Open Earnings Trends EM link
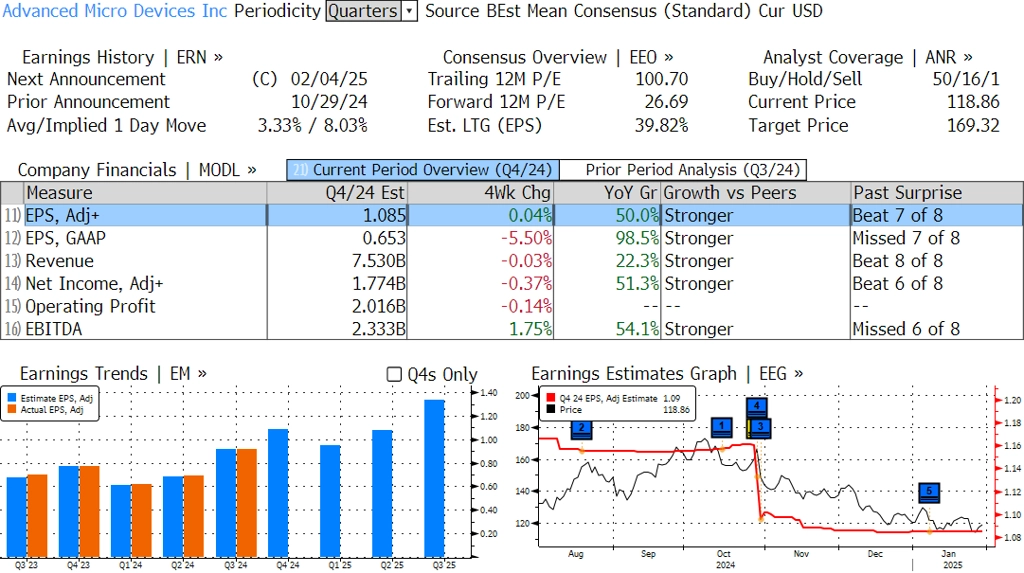This screenshot has height=573, width=1024. (113, 374)
